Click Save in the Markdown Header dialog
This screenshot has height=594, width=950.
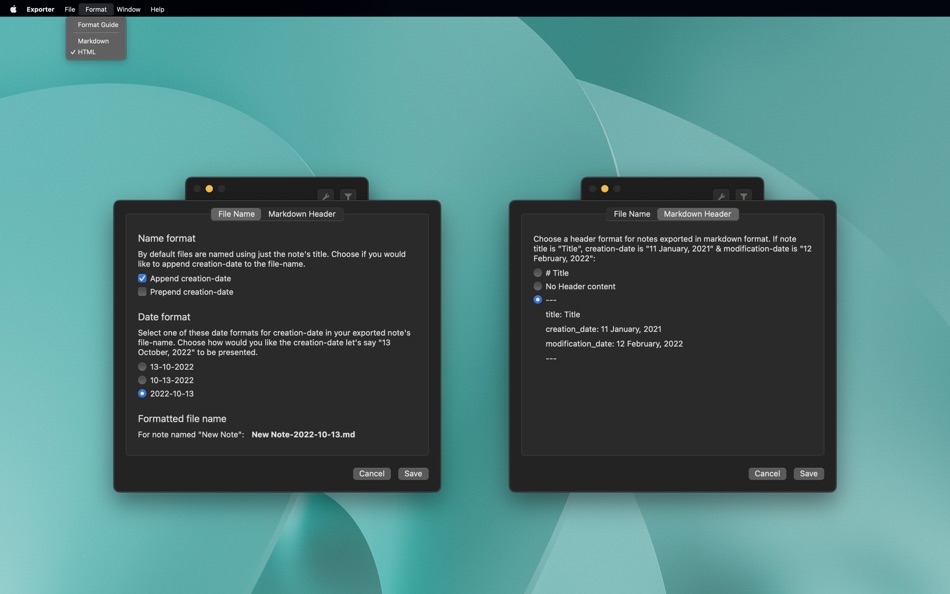pos(809,473)
